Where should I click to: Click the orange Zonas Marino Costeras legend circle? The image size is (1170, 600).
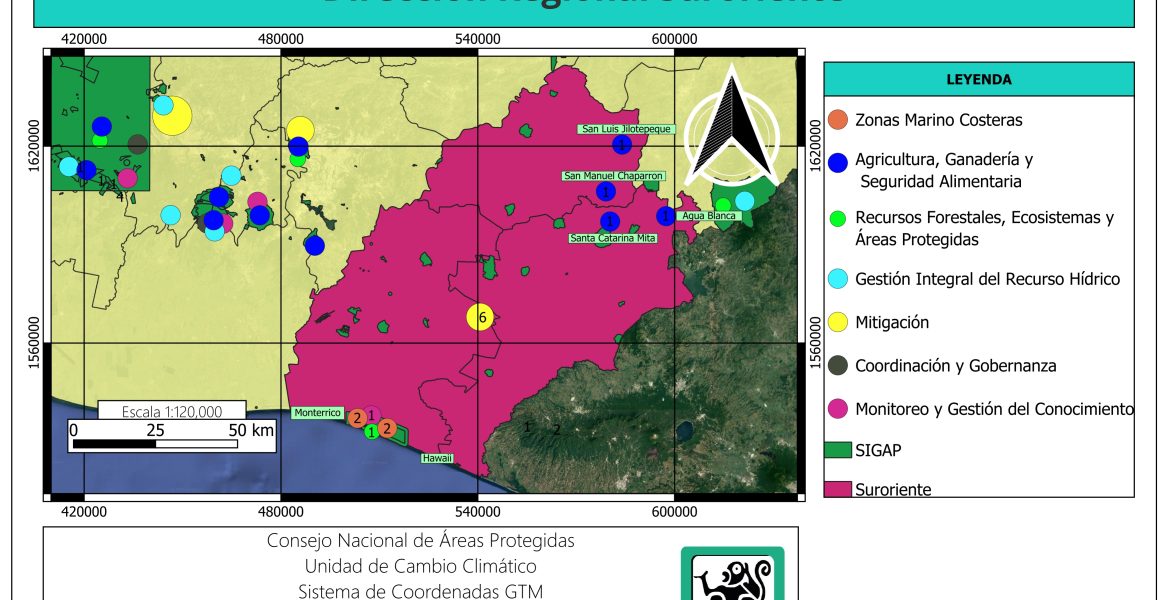(839, 120)
